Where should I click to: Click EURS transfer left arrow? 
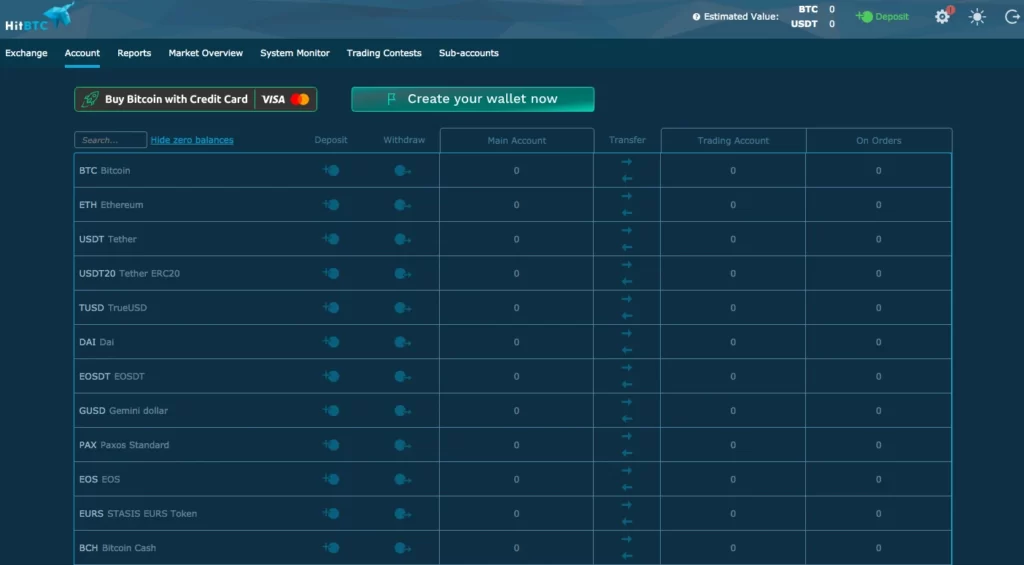coord(627,521)
